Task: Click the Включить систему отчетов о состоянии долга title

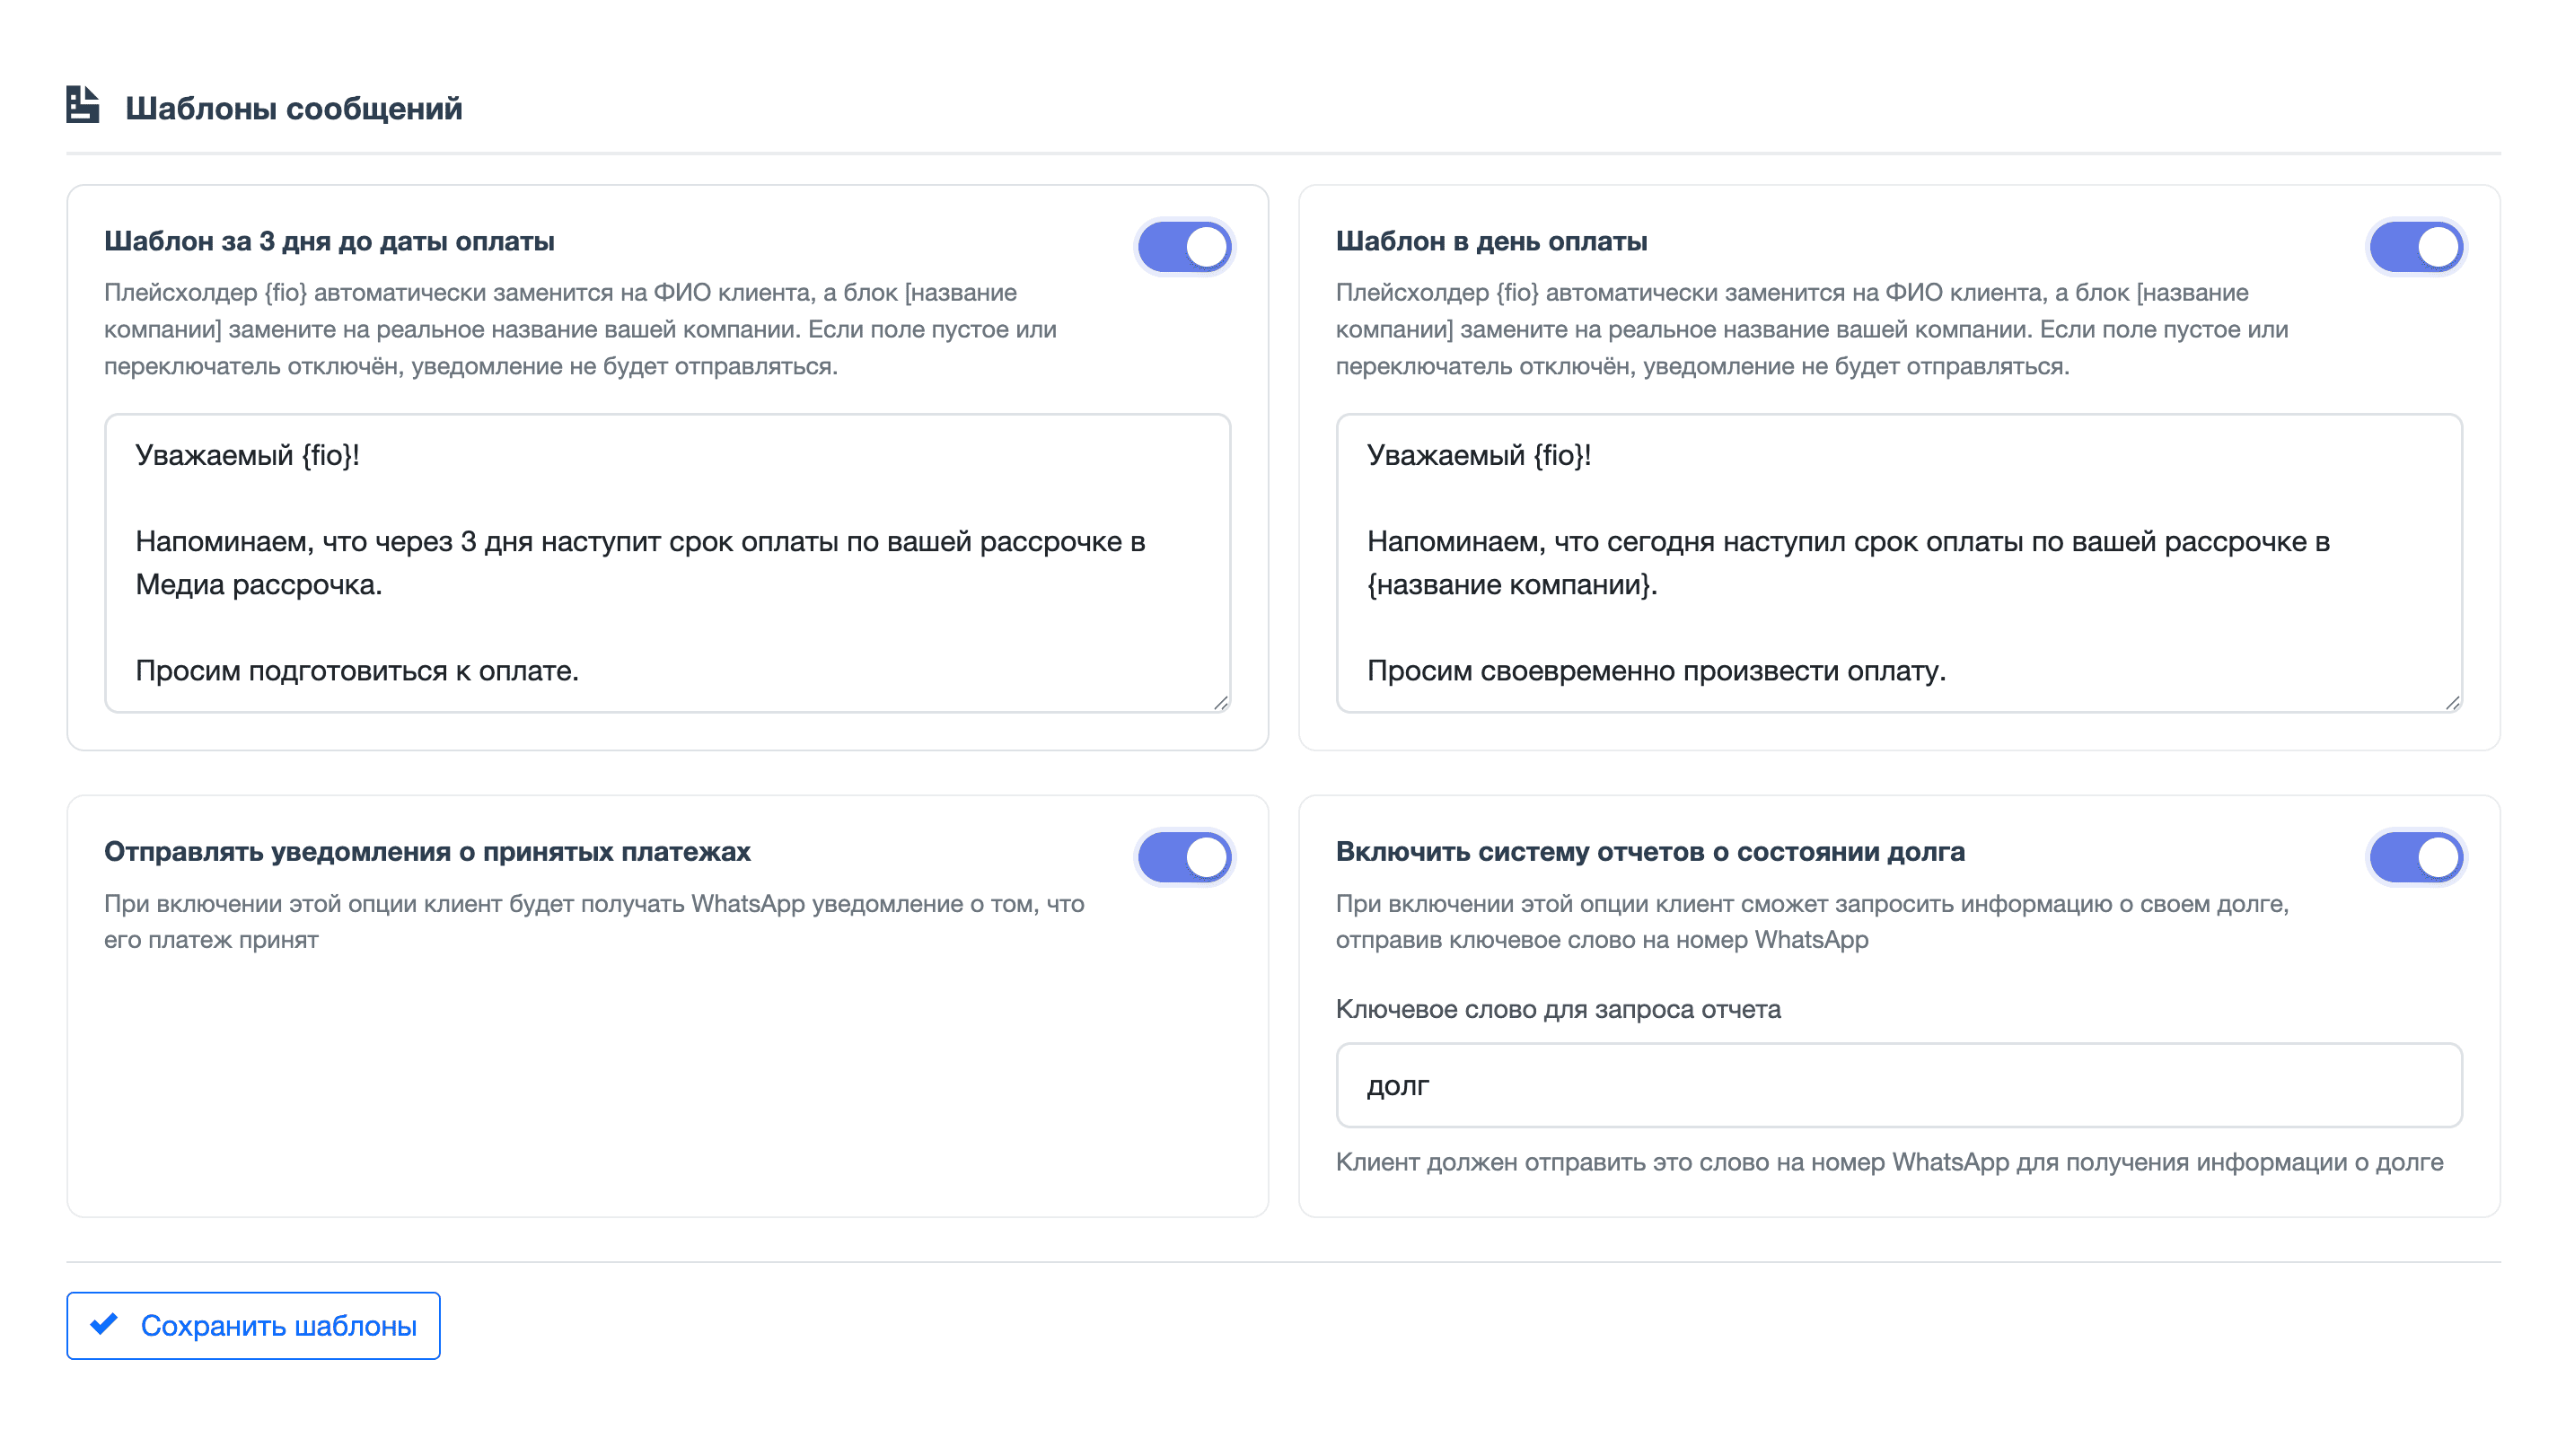Action: point(1650,851)
